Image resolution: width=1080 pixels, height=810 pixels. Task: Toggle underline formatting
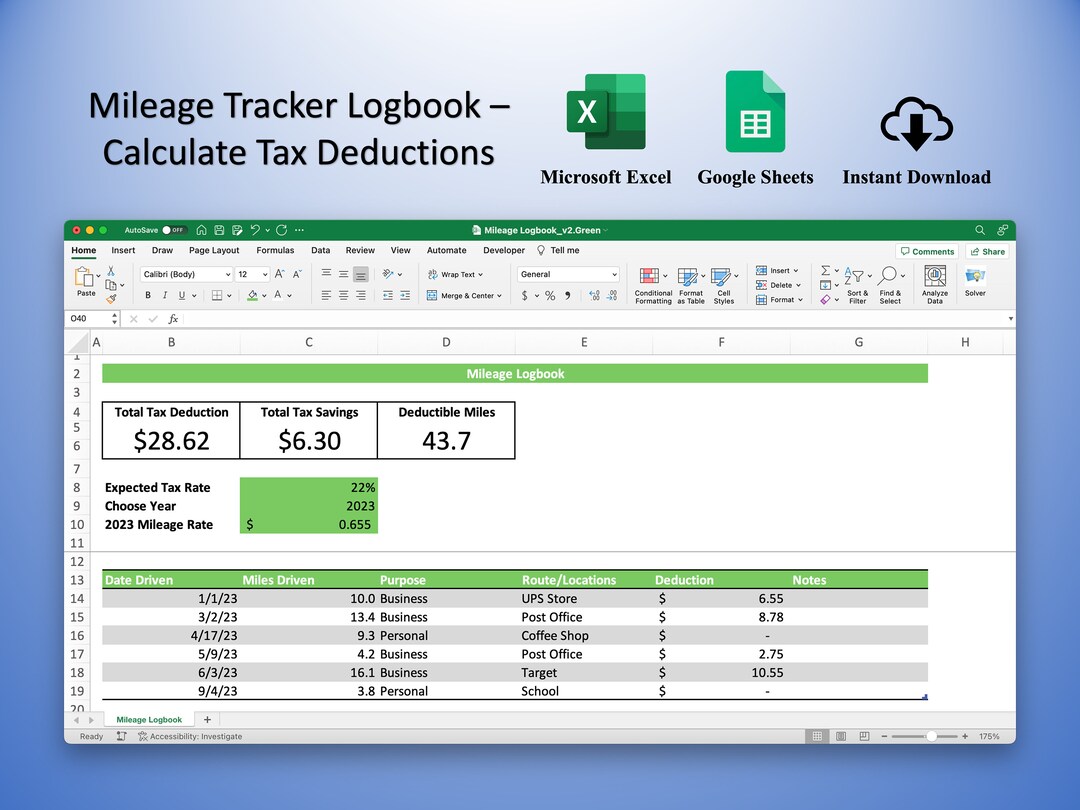pyautogui.click(x=181, y=294)
